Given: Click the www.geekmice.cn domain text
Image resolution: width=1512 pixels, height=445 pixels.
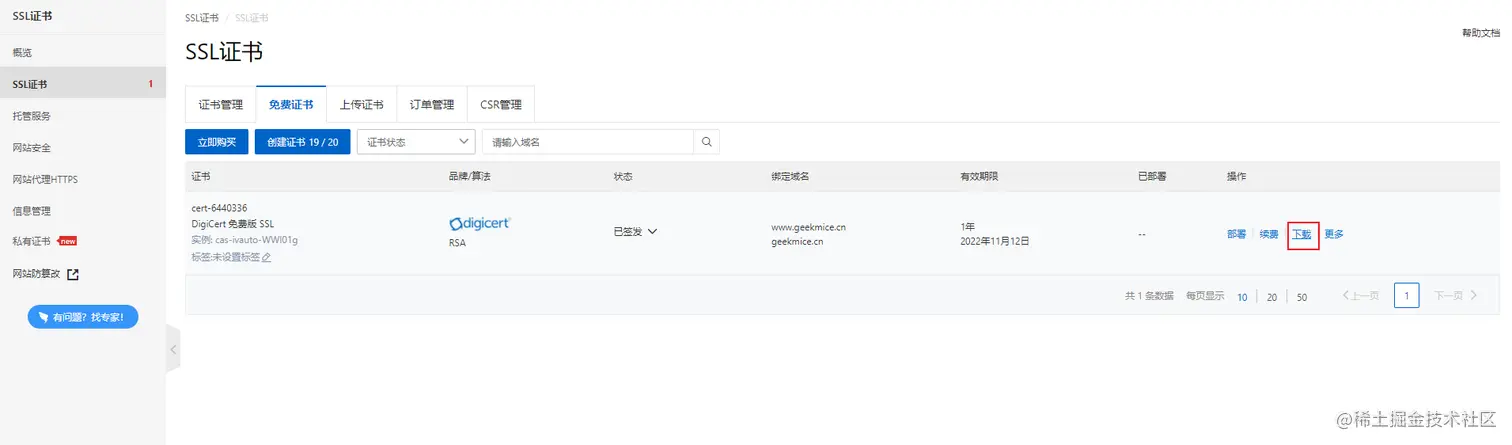Looking at the screenshot, I should click(x=808, y=227).
